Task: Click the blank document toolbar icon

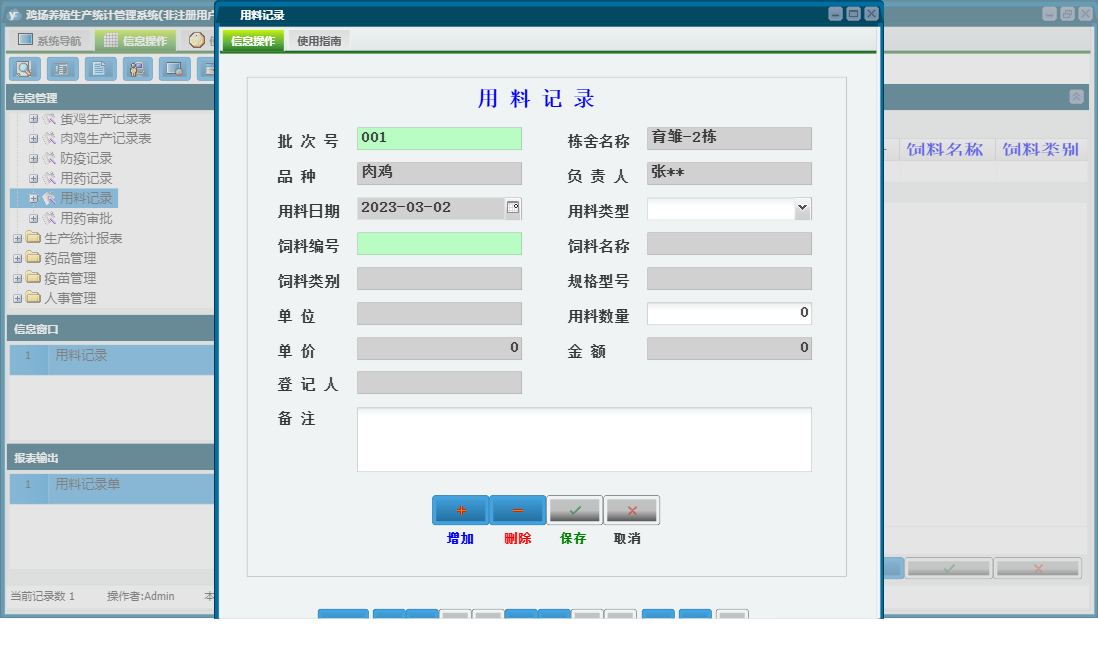Action: (100, 69)
